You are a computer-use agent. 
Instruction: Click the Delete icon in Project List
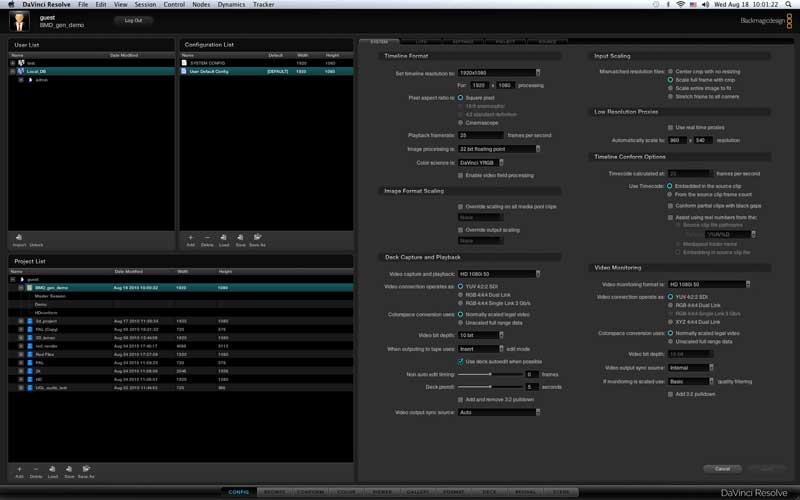point(36,469)
